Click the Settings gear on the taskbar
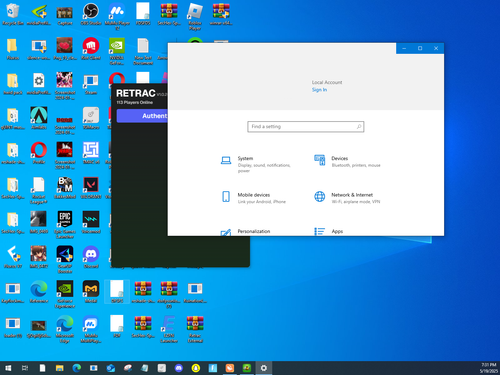Viewport: 500px width, 375px height. click(264, 368)
